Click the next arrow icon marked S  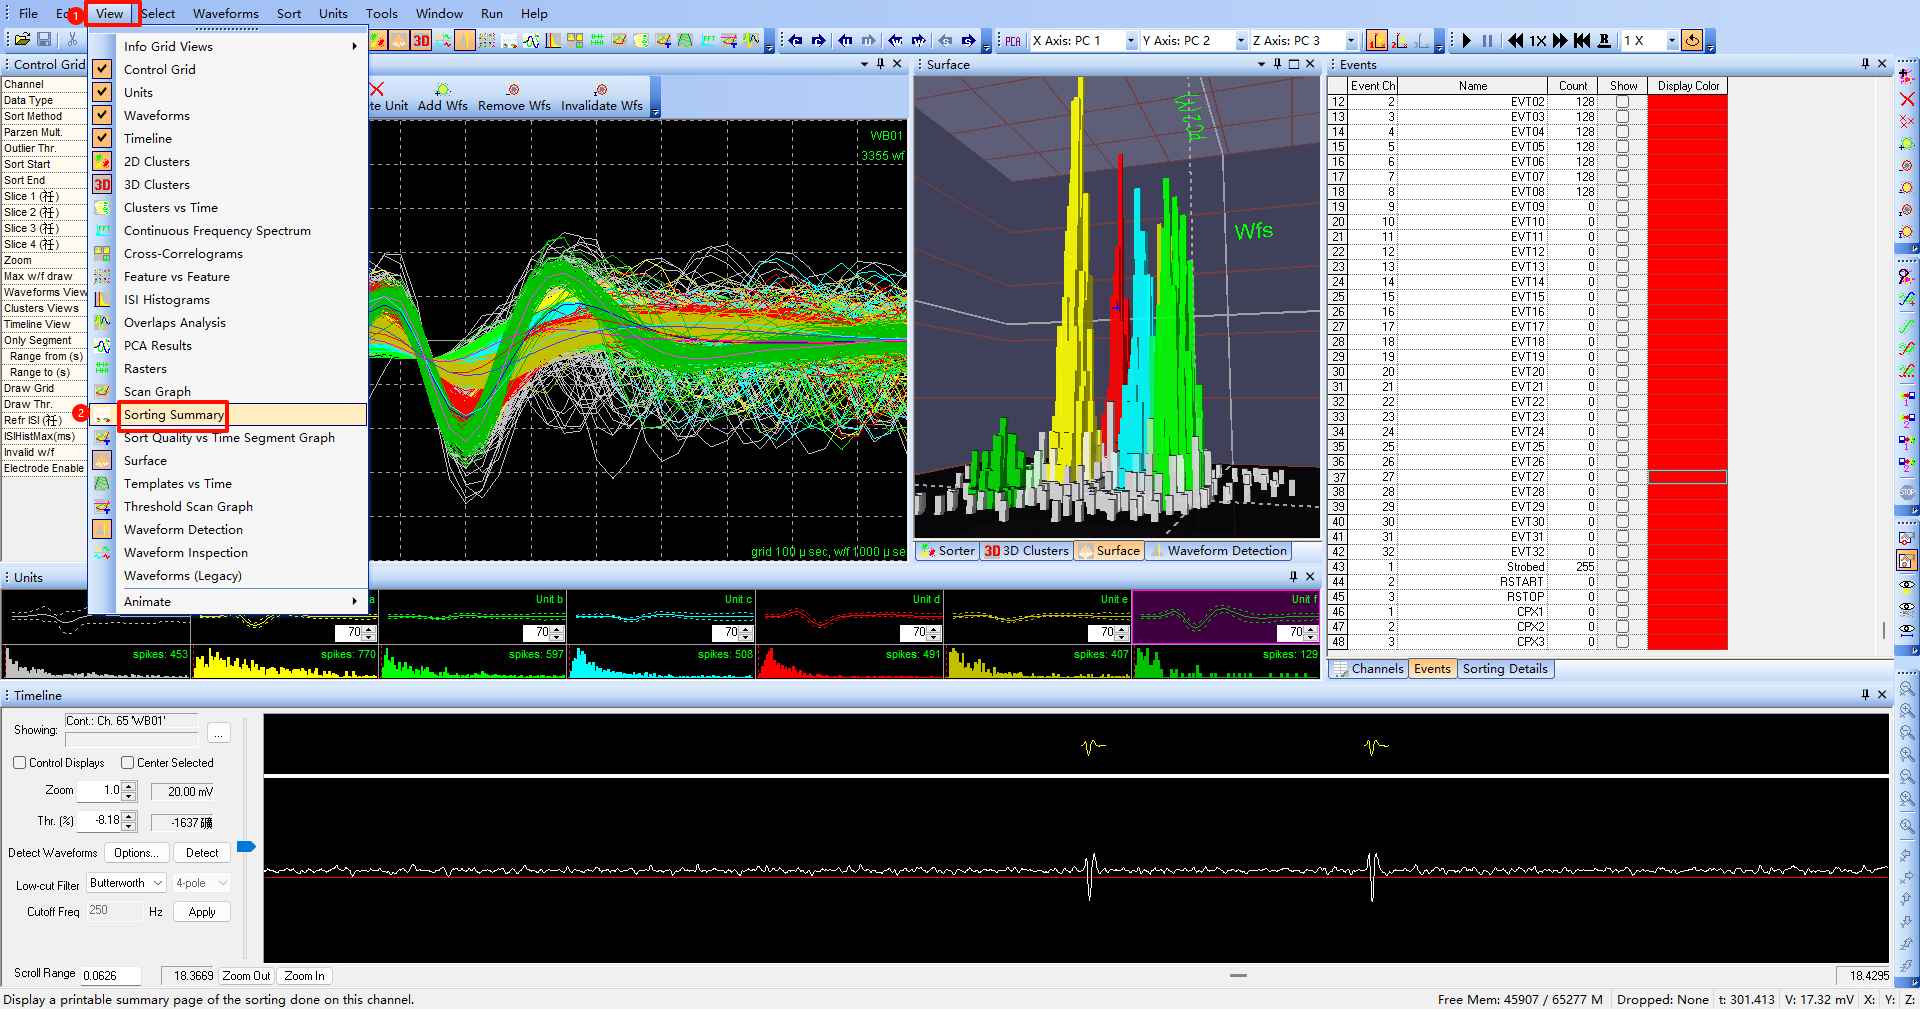[968, 41]
